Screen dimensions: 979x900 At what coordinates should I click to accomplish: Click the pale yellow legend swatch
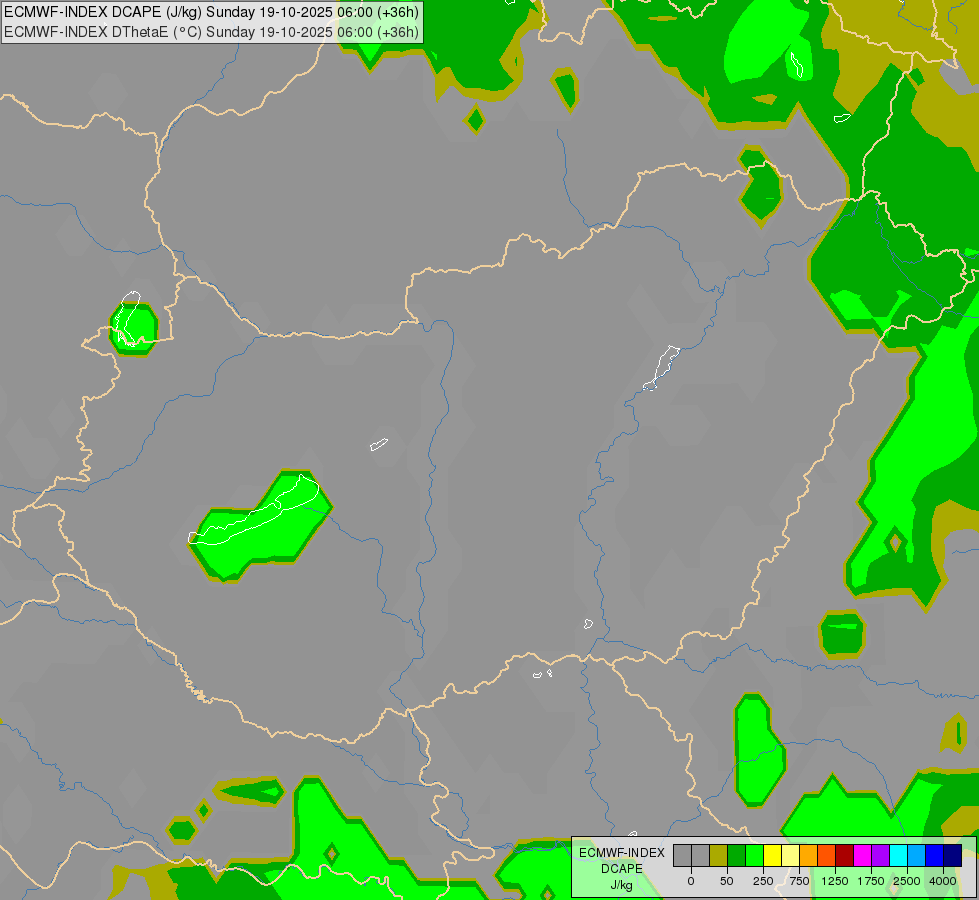[x=790, y=856]
